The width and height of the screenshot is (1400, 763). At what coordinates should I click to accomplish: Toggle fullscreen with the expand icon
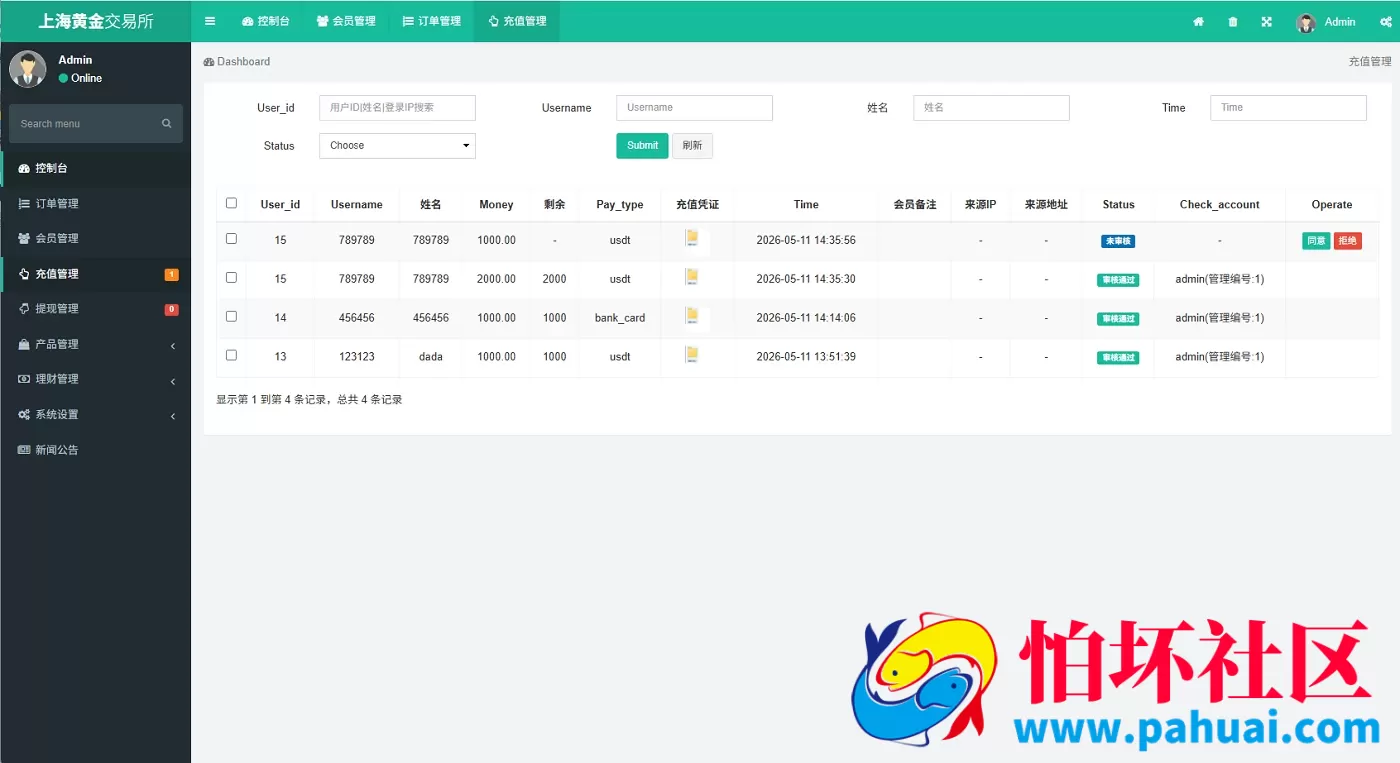pos(1266,22)
